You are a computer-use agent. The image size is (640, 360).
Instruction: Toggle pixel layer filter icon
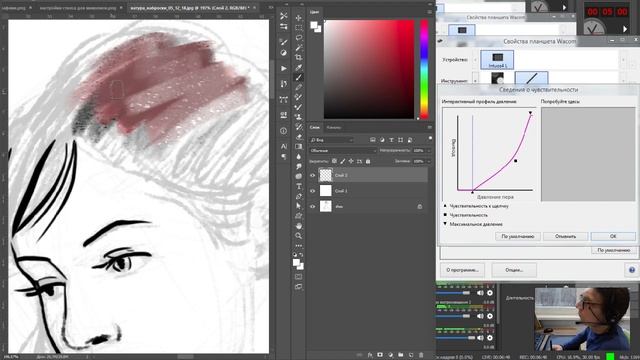373,140
